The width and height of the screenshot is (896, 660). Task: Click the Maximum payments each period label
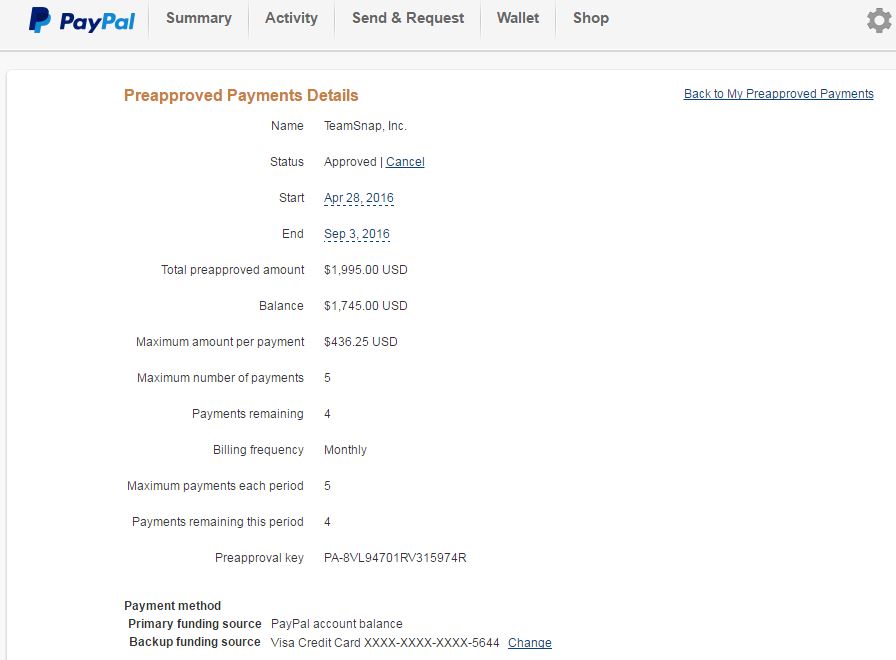(x=215, y=486)
